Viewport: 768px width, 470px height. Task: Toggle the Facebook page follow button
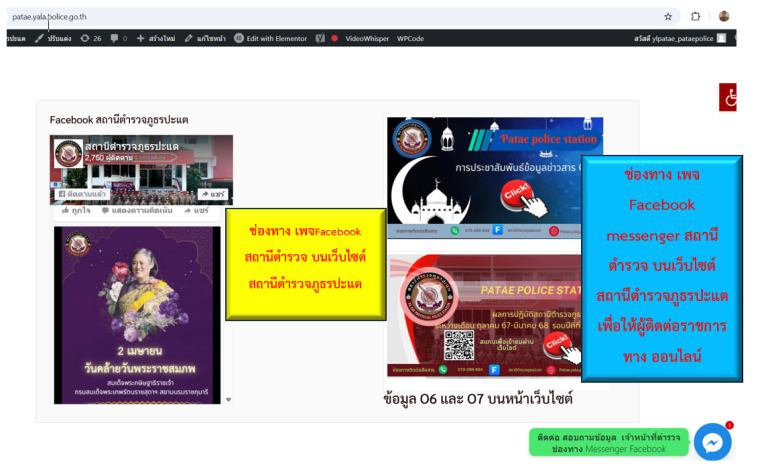(x=87, y=193)
